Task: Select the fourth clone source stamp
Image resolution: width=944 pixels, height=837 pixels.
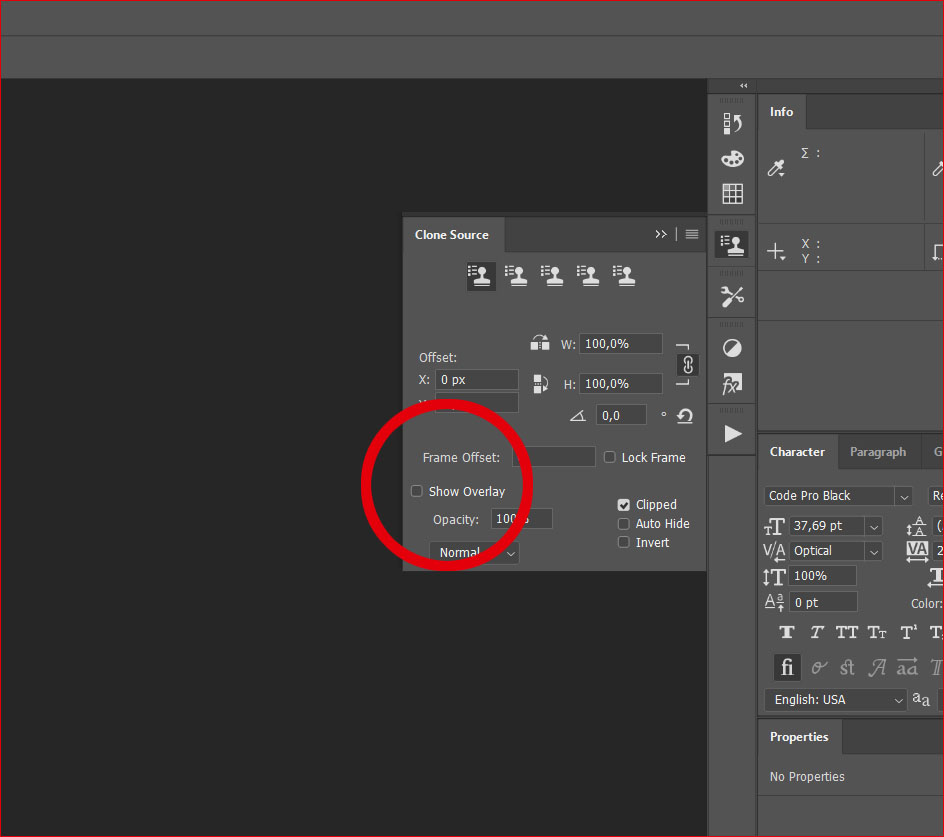Action: (588, 276)
